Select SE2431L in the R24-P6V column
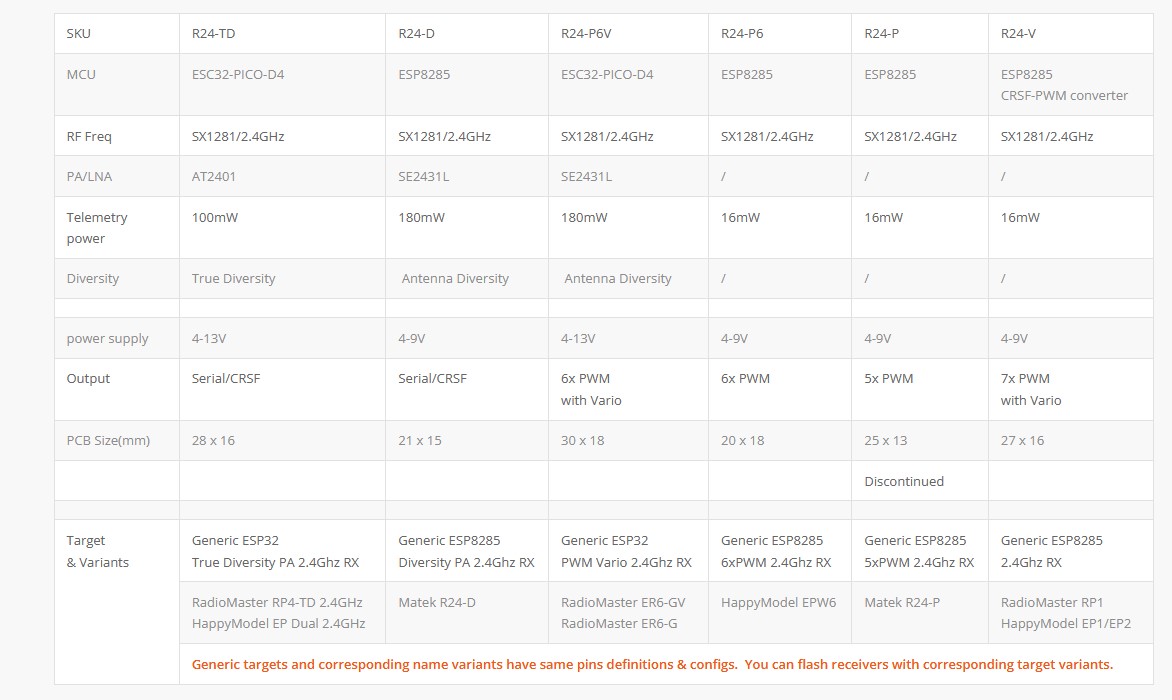Image resolution: width=1172 pixels, height=700 pixels. [x=586, y=177]
